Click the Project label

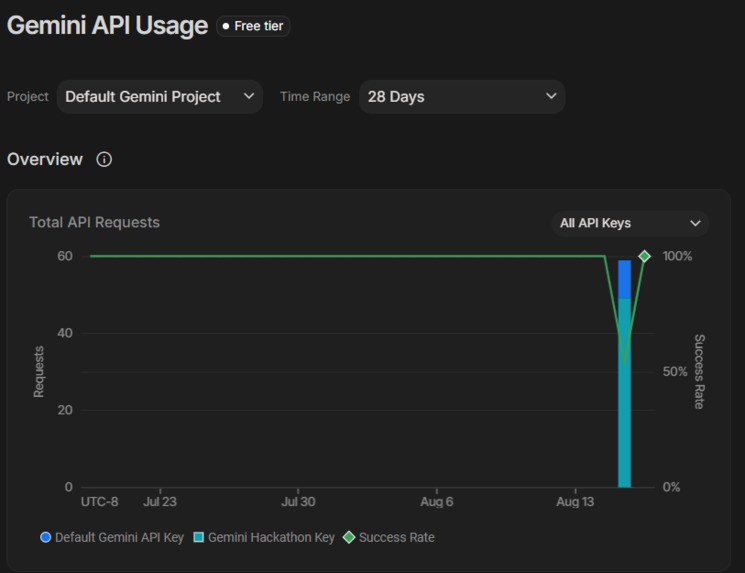[x=28, y=96]
